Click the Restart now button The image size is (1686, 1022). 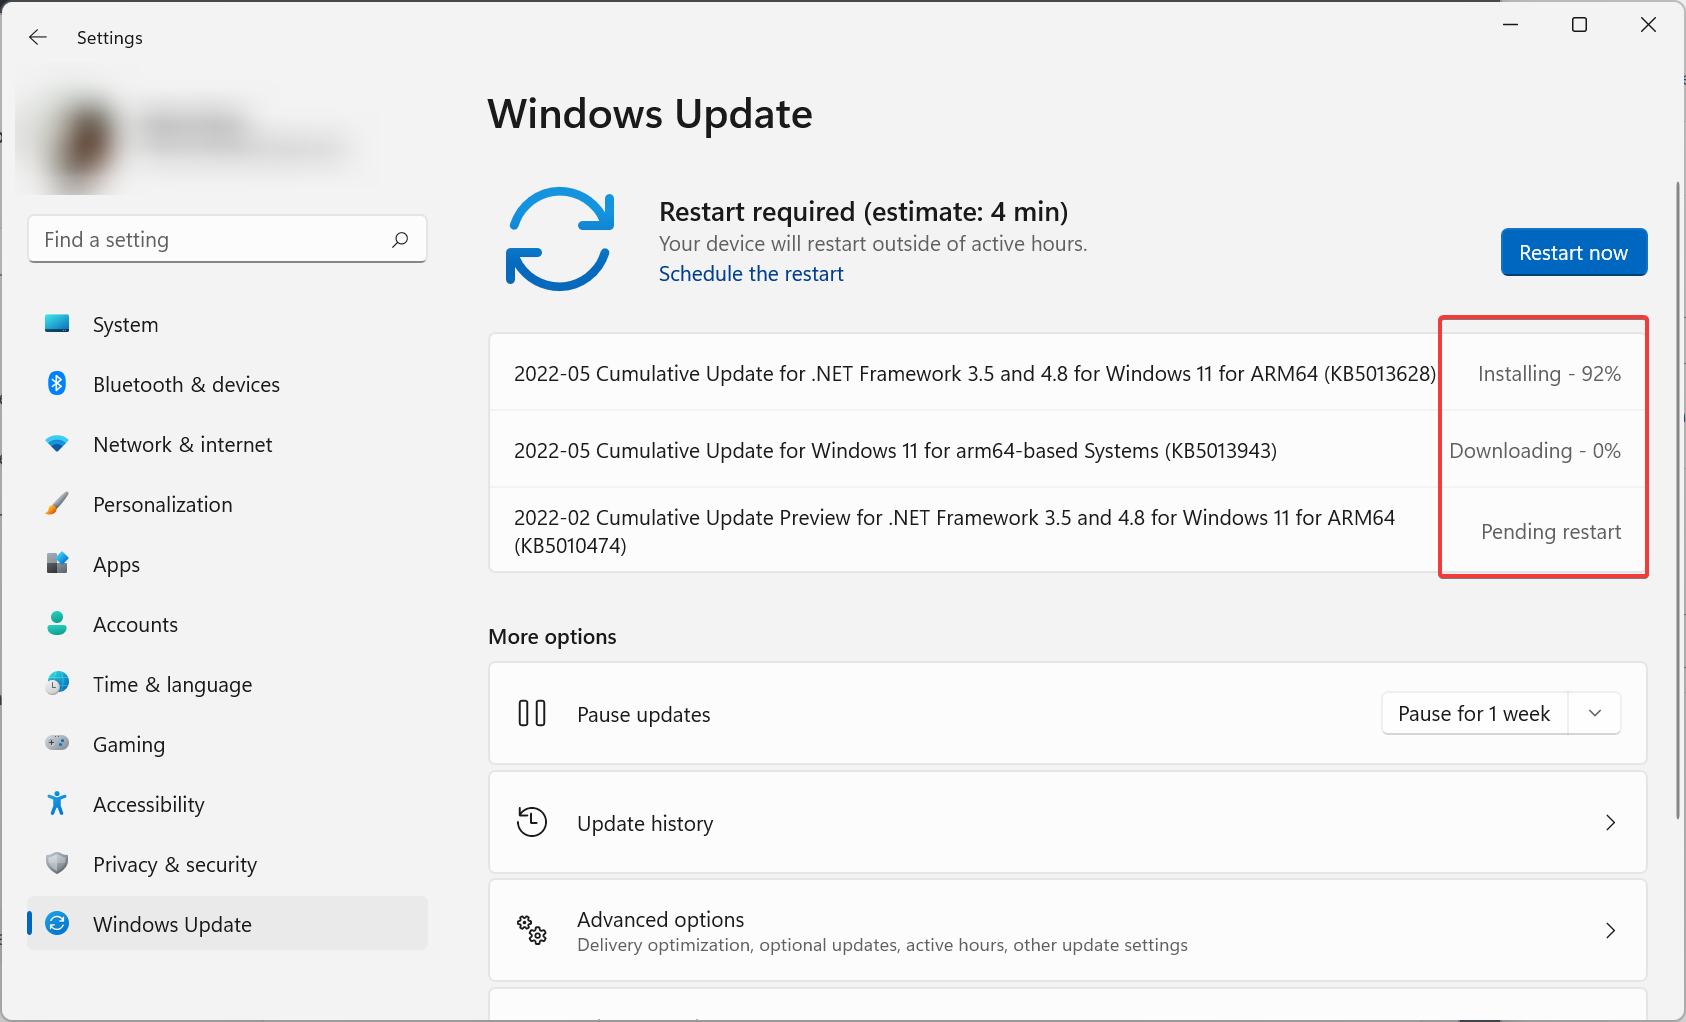tap(1573, 252)
